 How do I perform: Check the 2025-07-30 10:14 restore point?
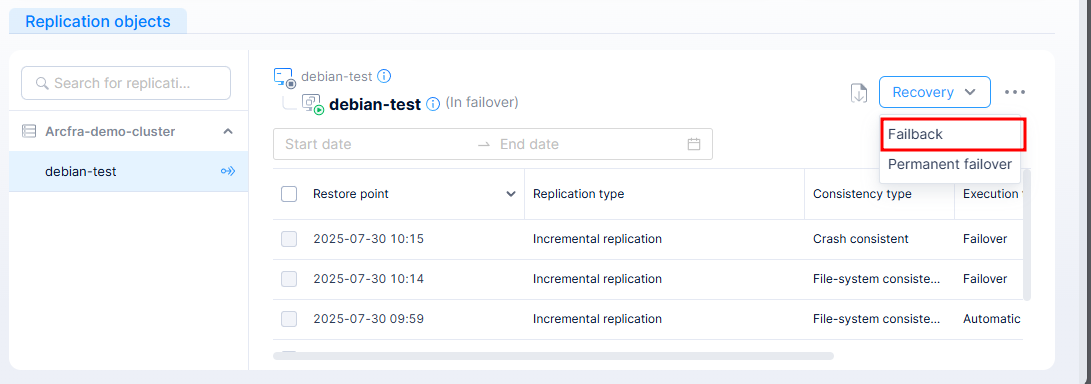289,279
